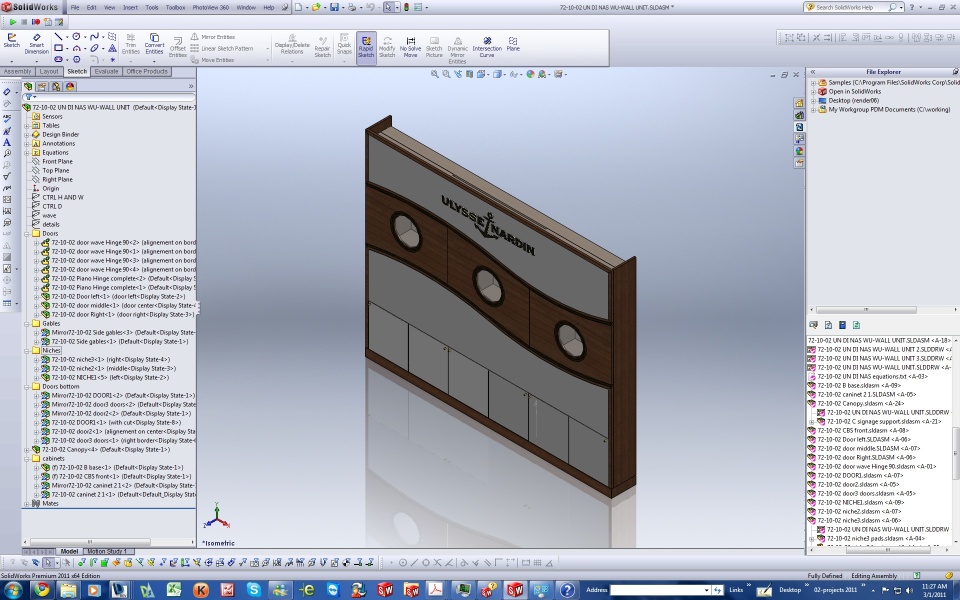Open the Insert menu
The width and height of the screenshot is (960, 600).
pos(130,7)
